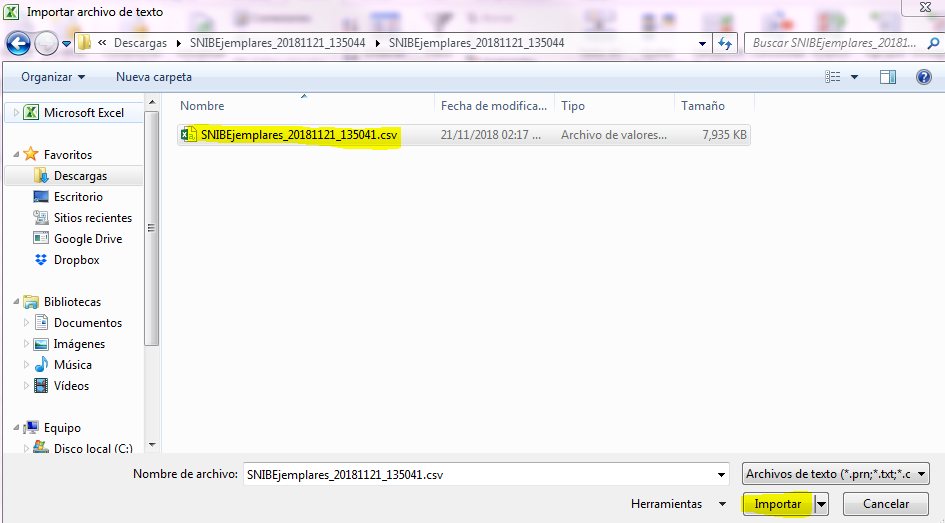
Task: Click the Back navigation arrow button
Action: 18,43
